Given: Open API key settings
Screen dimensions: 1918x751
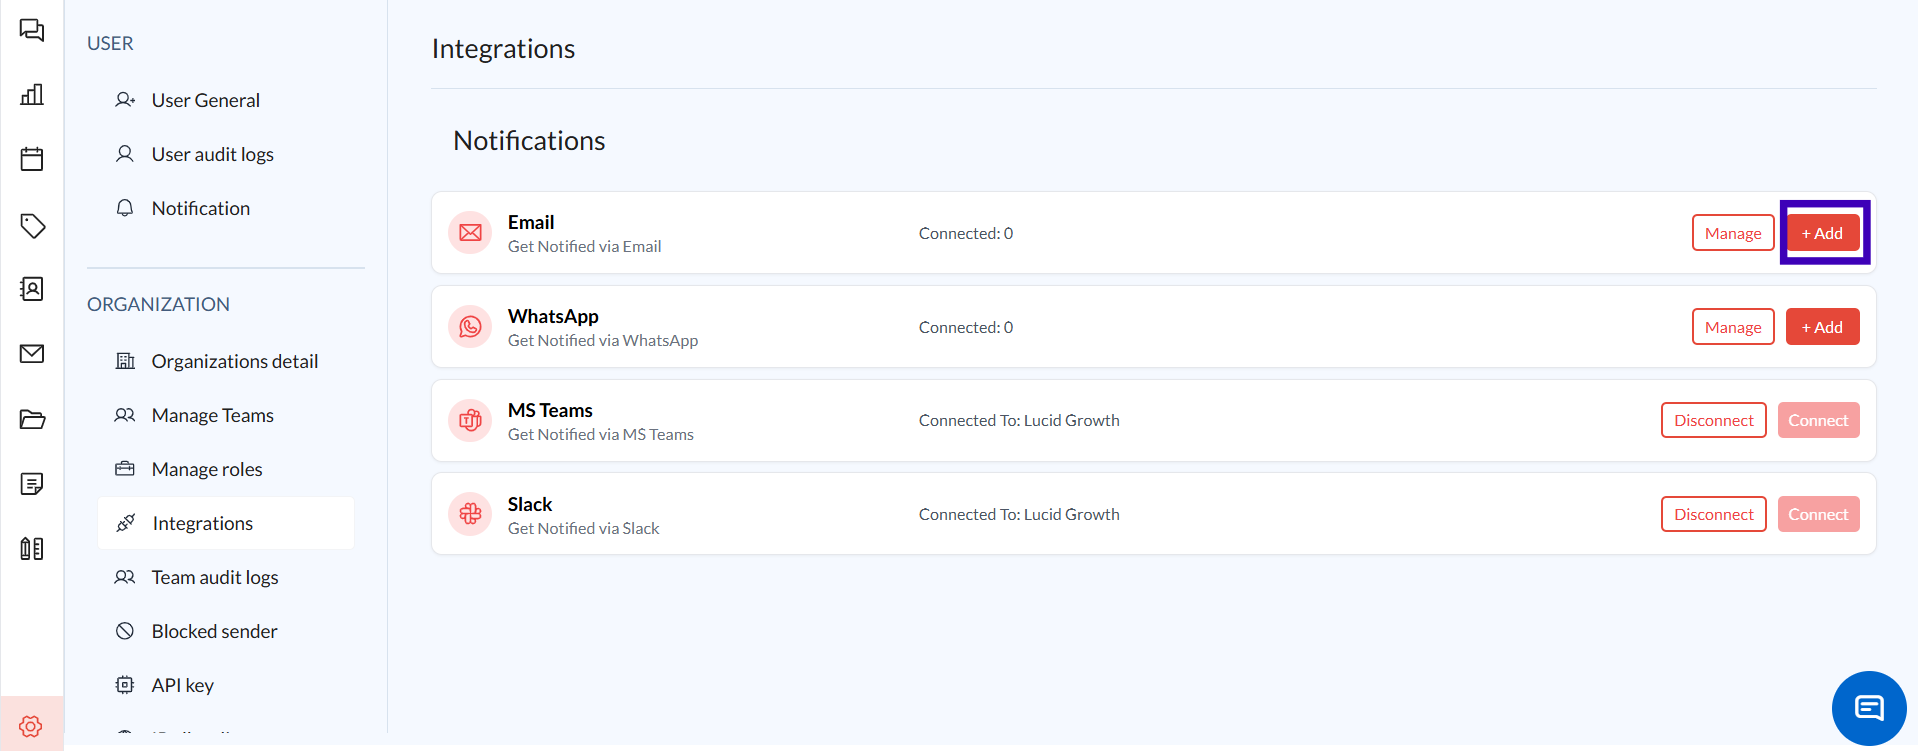Looking at the screenshot, I should pyautogui.click(x=183, y=685).
